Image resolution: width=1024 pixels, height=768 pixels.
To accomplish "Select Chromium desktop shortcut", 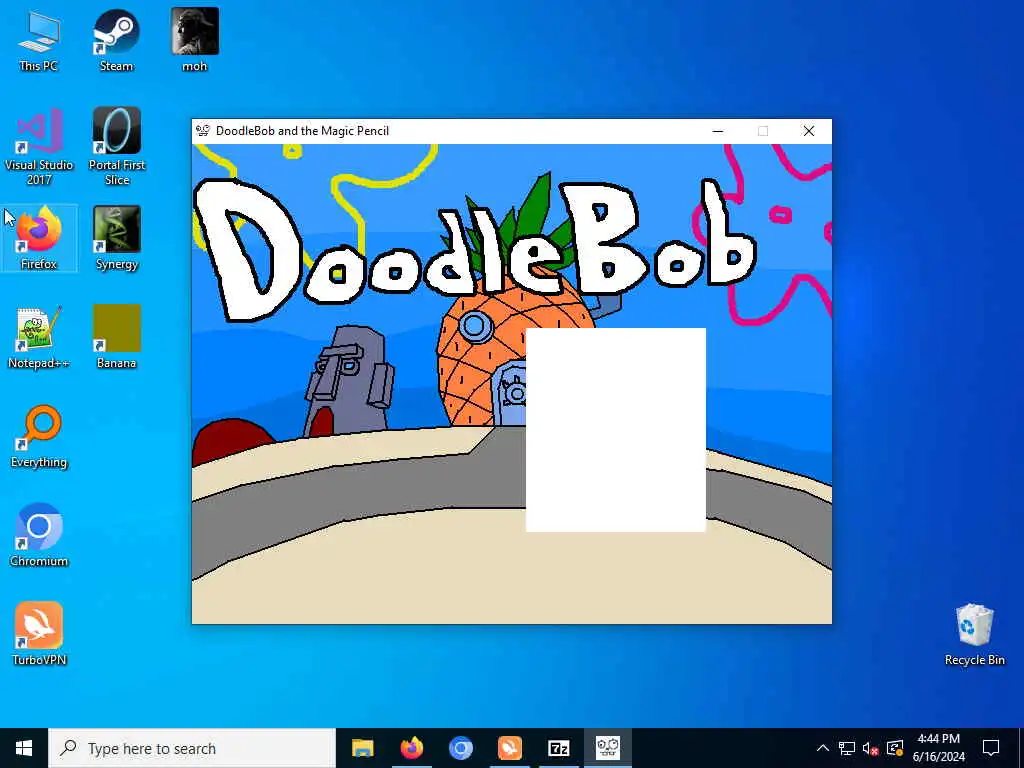I will 39,535.
